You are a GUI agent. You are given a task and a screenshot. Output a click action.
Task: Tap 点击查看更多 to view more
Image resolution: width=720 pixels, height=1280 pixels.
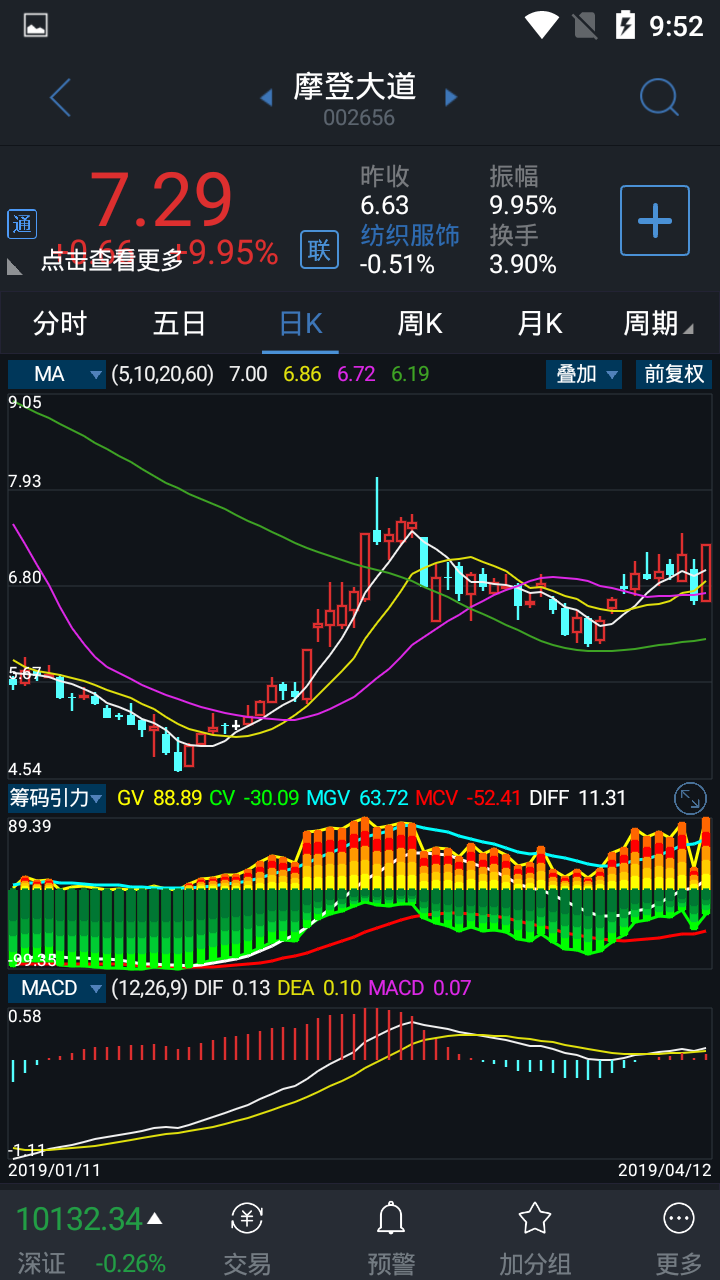coord(113,260)
